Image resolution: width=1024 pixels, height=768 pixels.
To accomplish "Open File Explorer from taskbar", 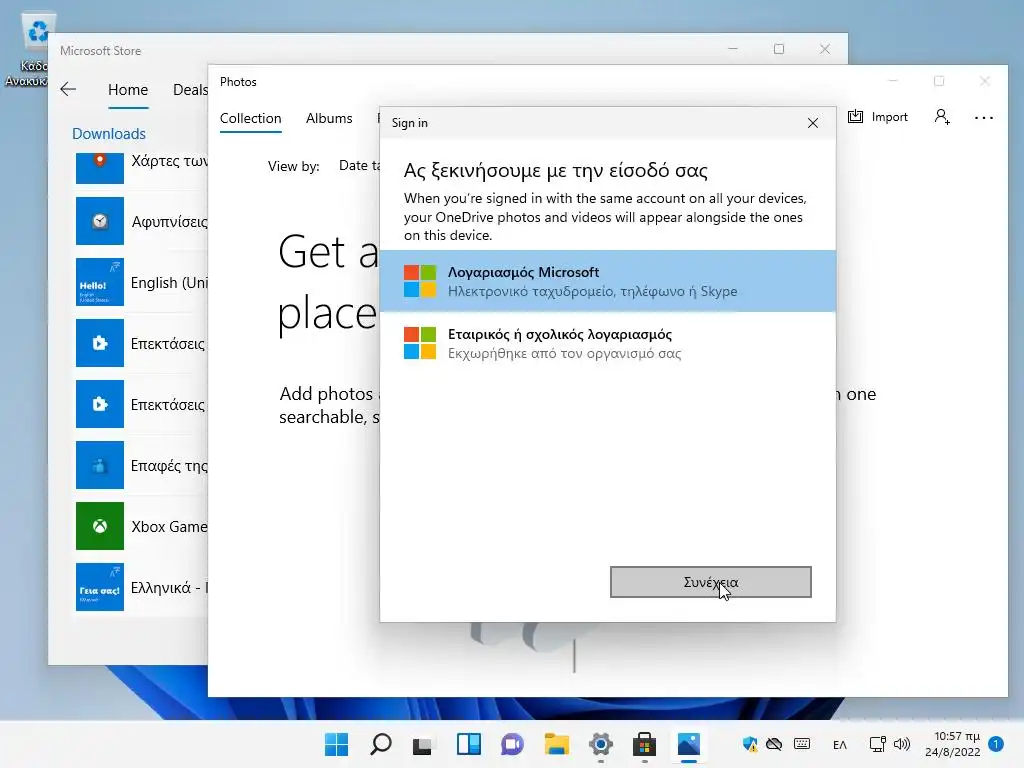I will tap(556, 744).
